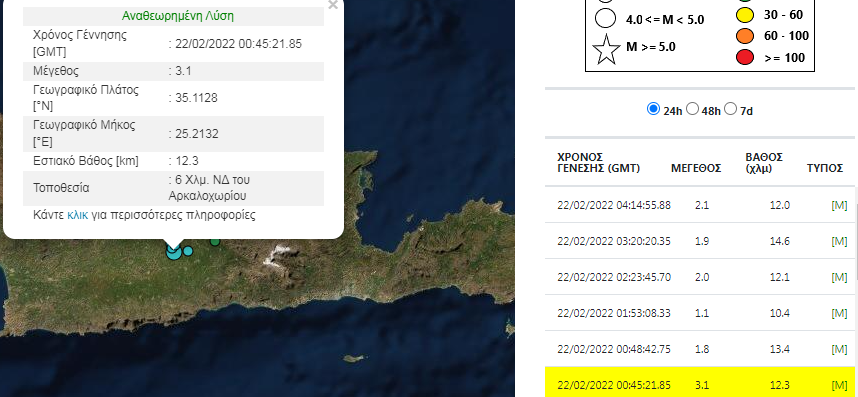Click the green earthquake marker on map
858x397 pixels.
click(x=215, y=241)
